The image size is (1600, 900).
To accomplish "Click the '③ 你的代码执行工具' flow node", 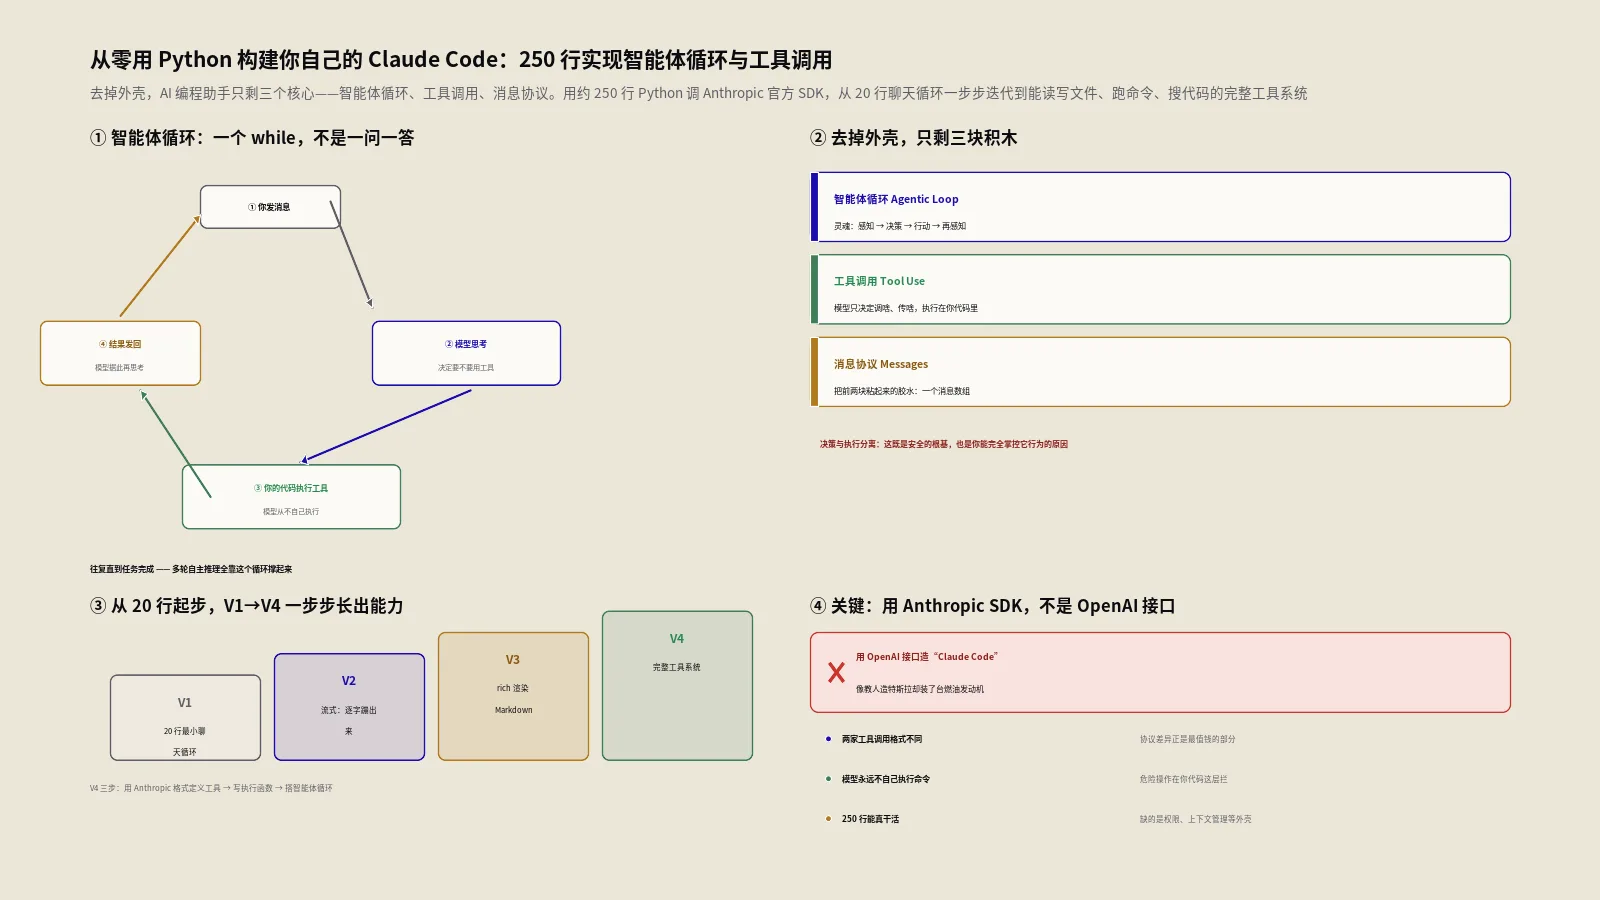I will (x=291, y=497).
